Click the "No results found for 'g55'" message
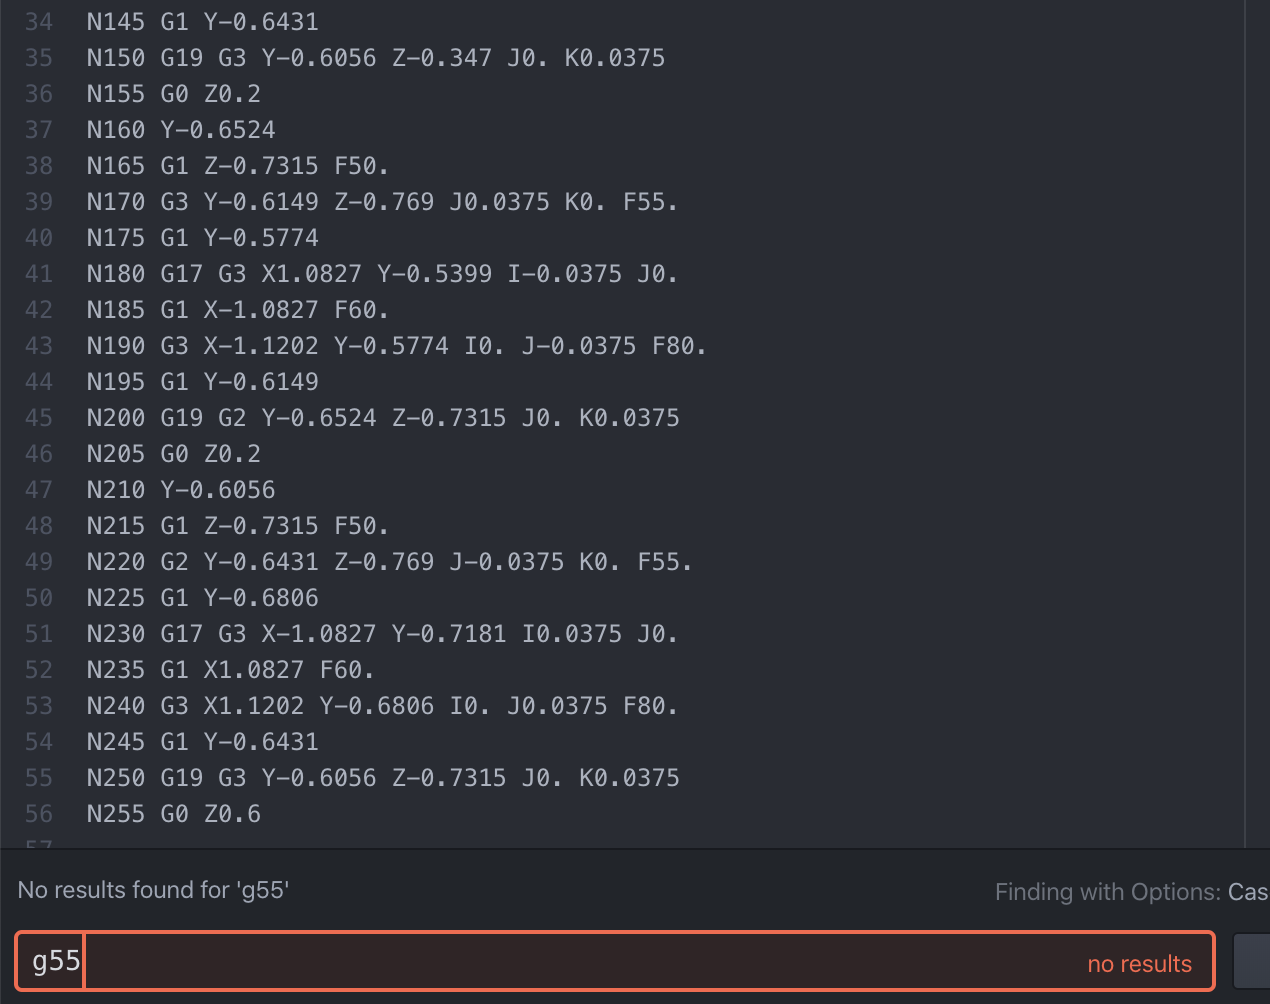This screenshot has width=1270, height=1004. (x=153, y=890)
